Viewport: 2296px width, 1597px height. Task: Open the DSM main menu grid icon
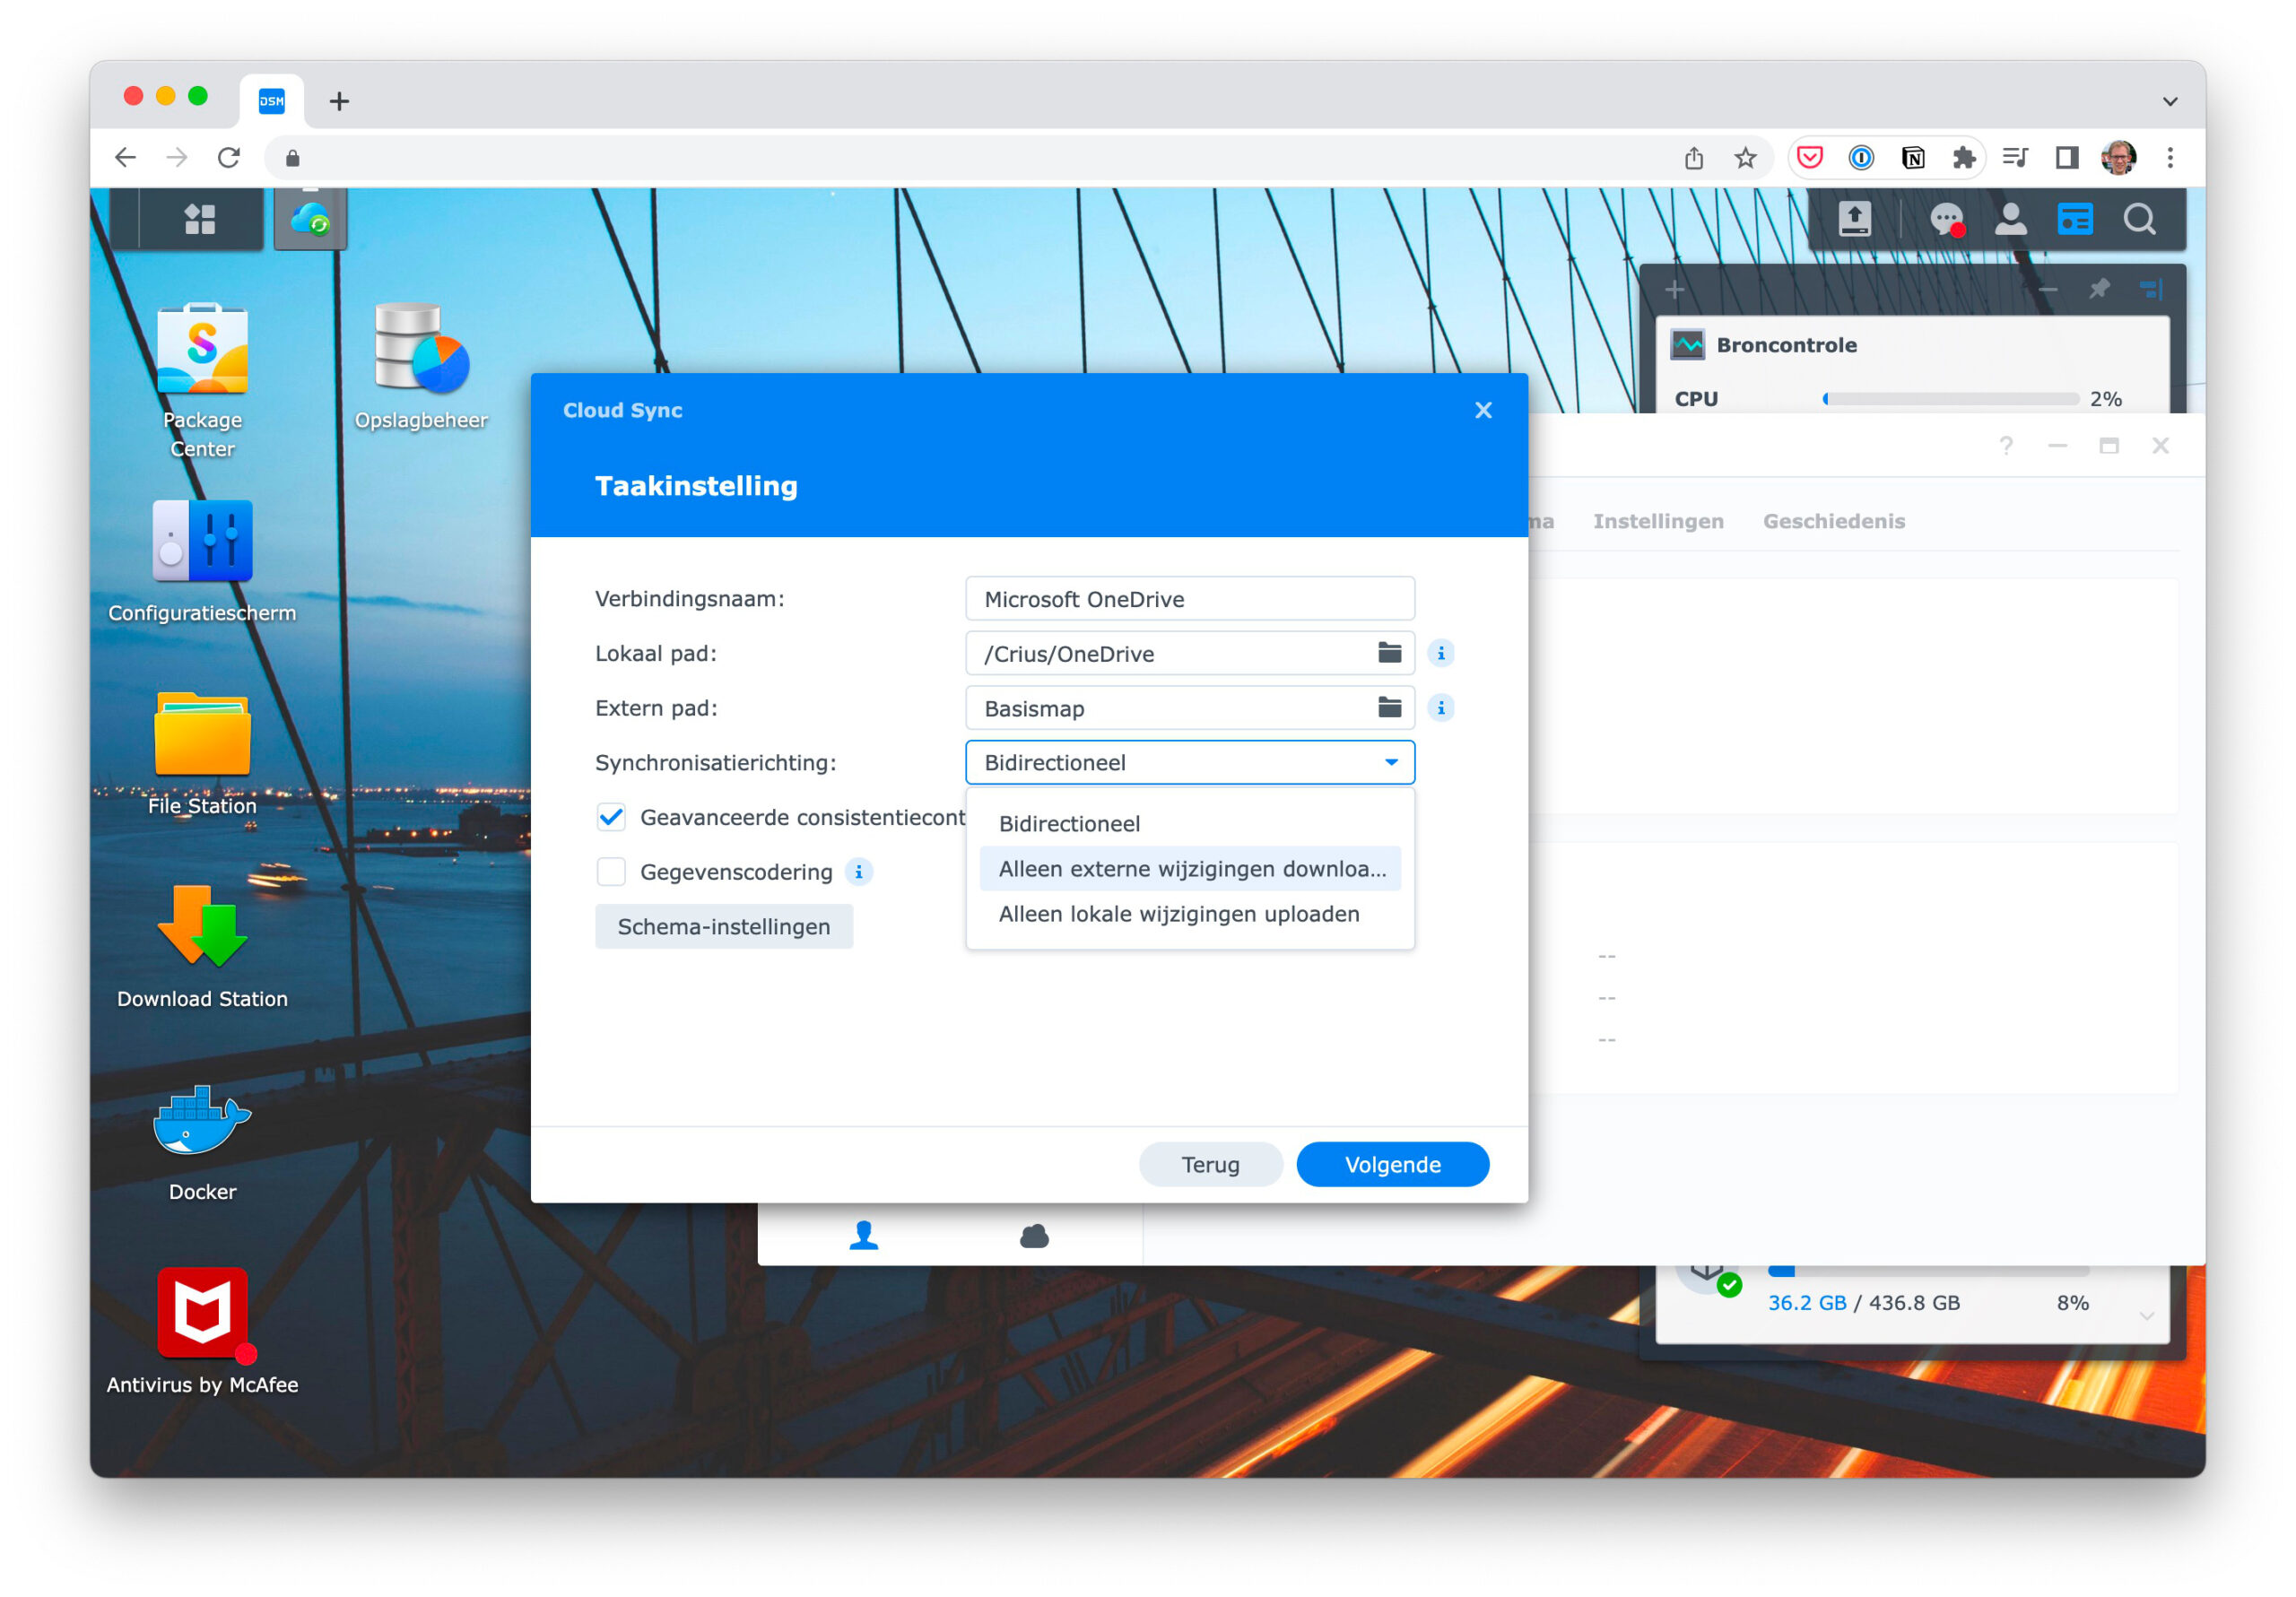(200, 219)
